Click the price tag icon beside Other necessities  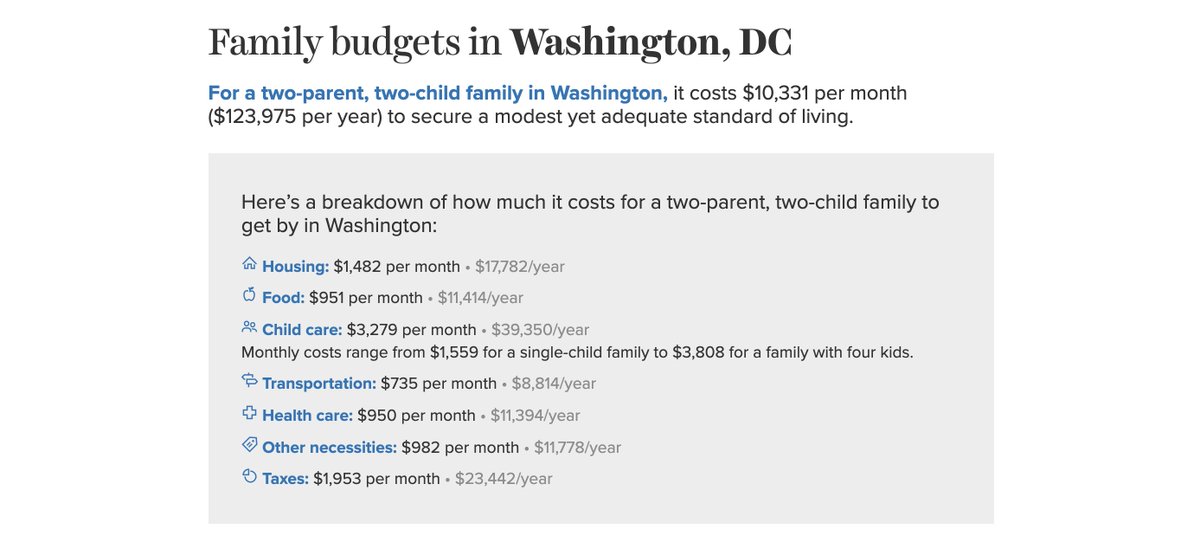point(249,445)
